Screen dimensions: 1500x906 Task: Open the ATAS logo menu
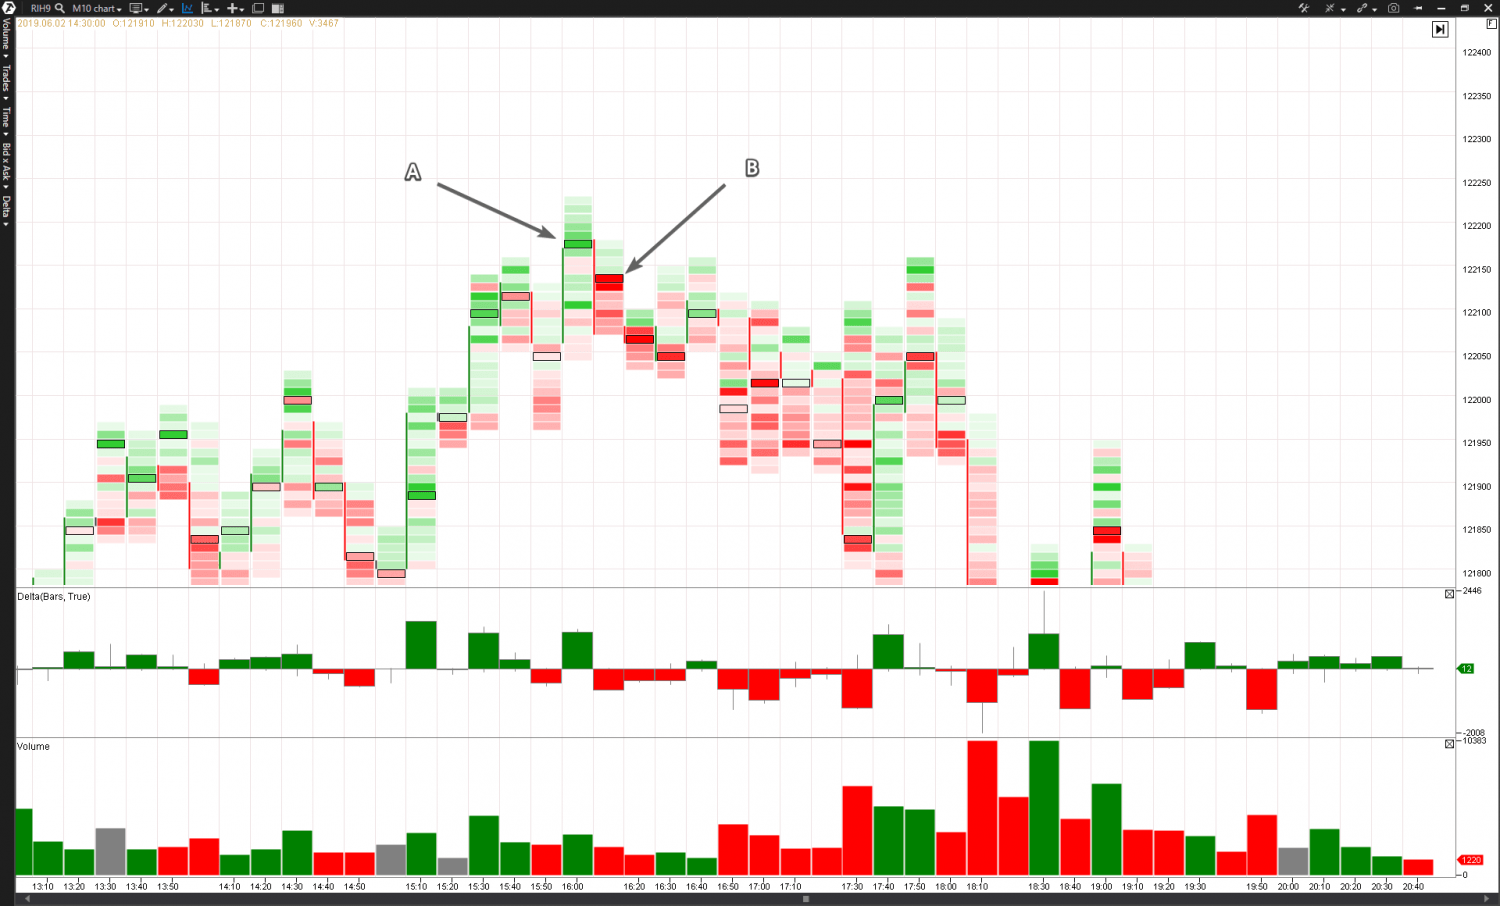(9, 8)
